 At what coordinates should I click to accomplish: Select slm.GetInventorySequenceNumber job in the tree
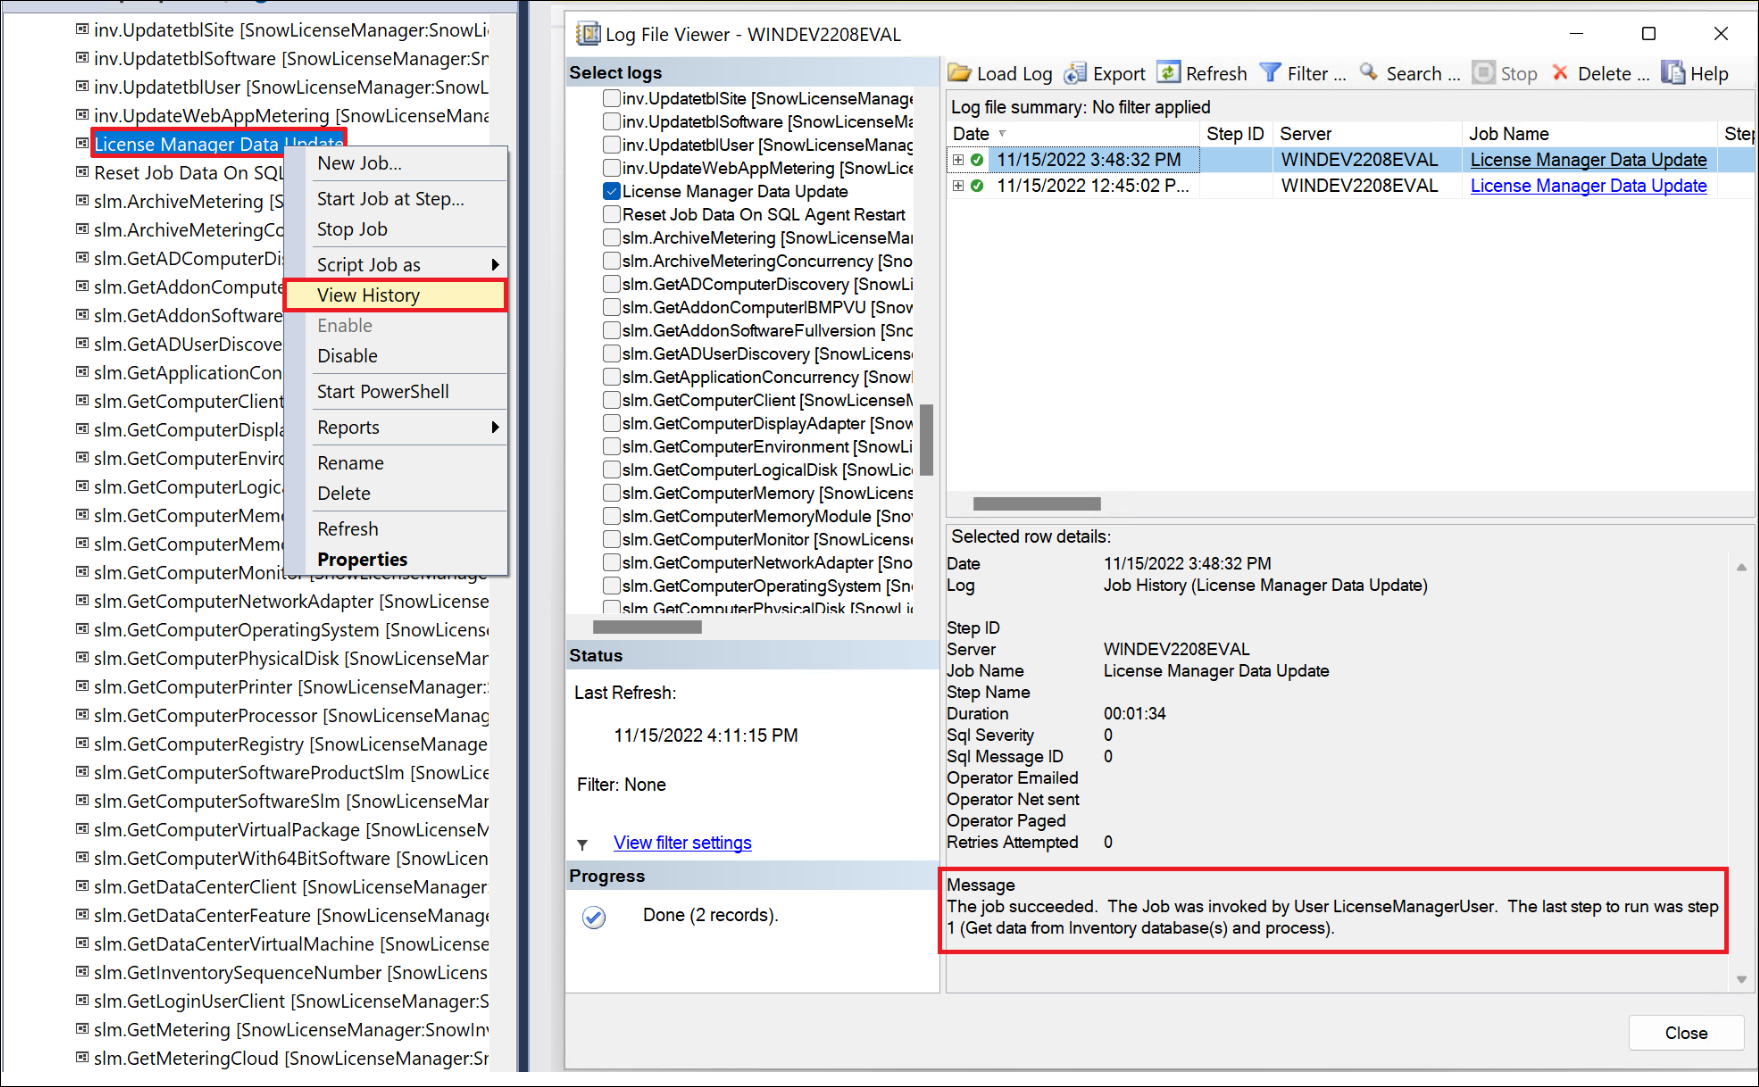pyautogui.click(x=290, y=972)
